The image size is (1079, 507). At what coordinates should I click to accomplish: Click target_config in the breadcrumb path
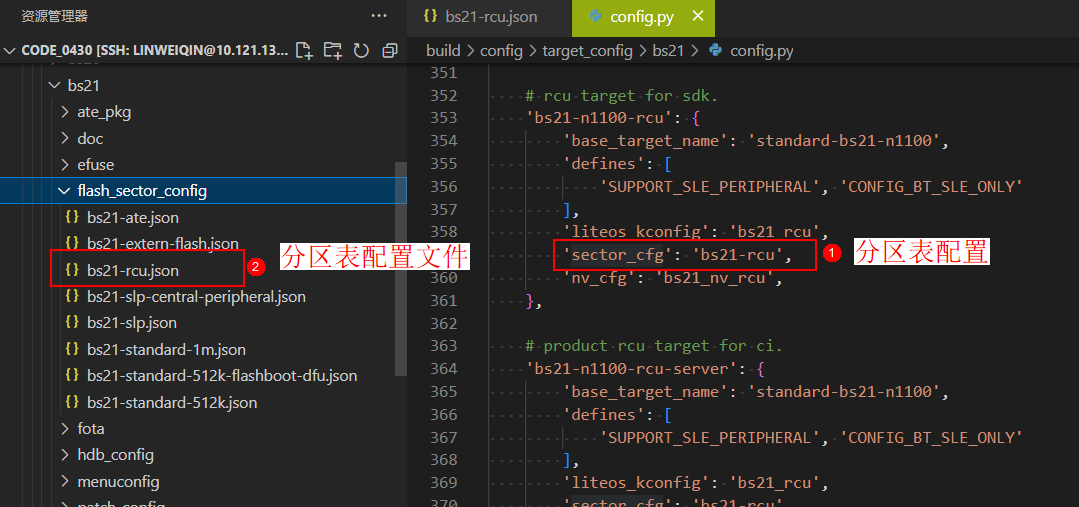(587, 50)
